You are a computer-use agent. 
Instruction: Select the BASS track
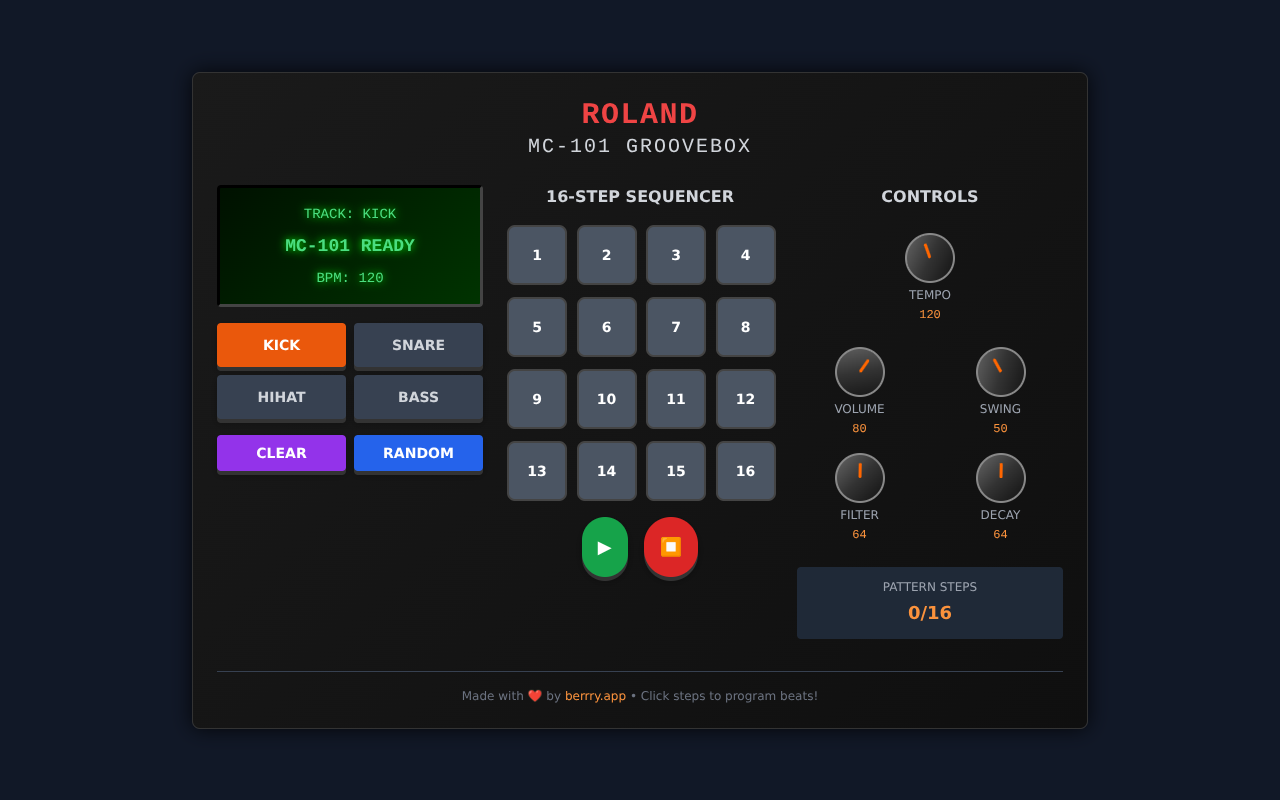(418, 397)
